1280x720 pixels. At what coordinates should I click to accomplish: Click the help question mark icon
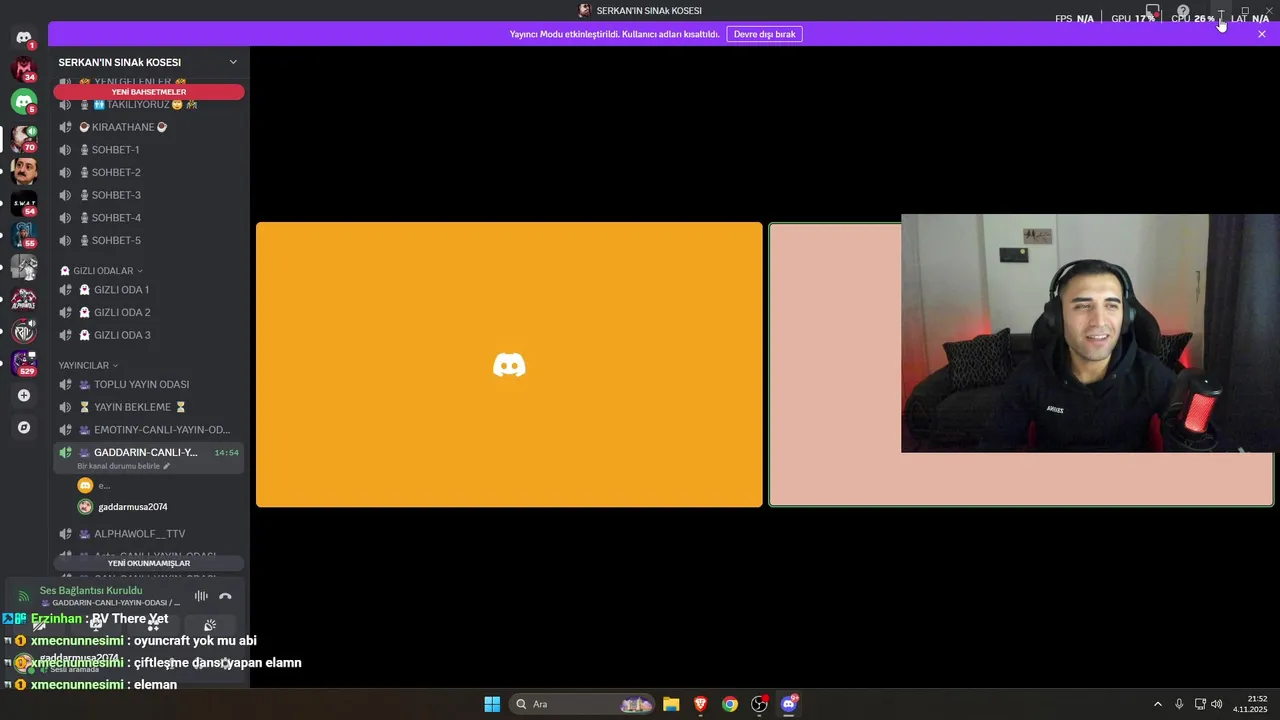click(x=1183, y=11)
